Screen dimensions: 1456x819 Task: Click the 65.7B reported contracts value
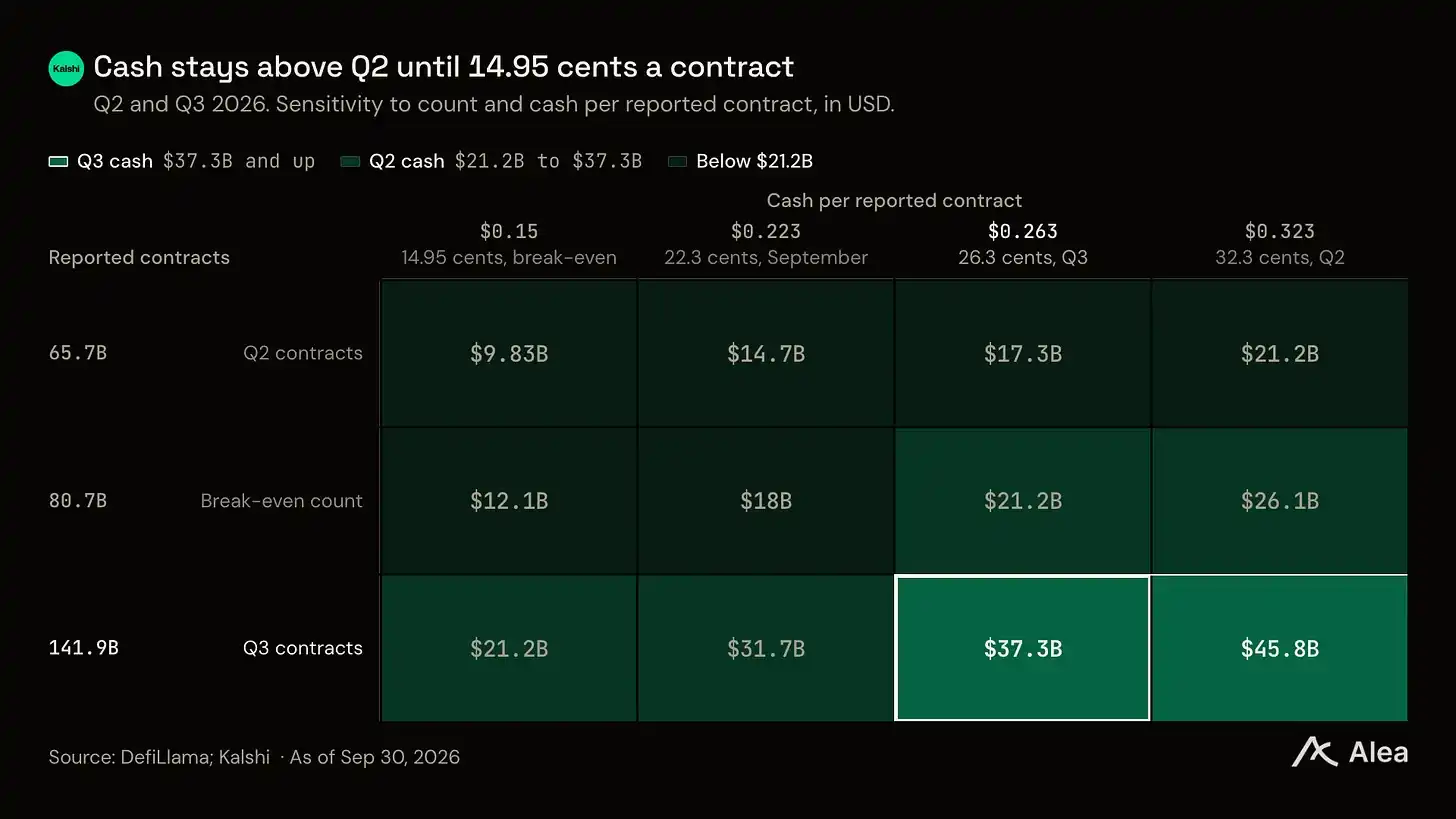(x=78, y=353)
